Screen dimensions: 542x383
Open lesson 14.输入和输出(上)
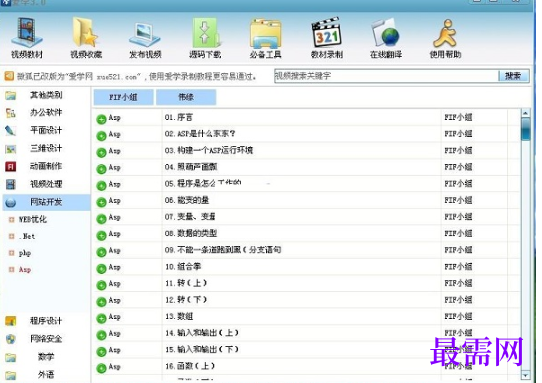click(x=202, y=333)
